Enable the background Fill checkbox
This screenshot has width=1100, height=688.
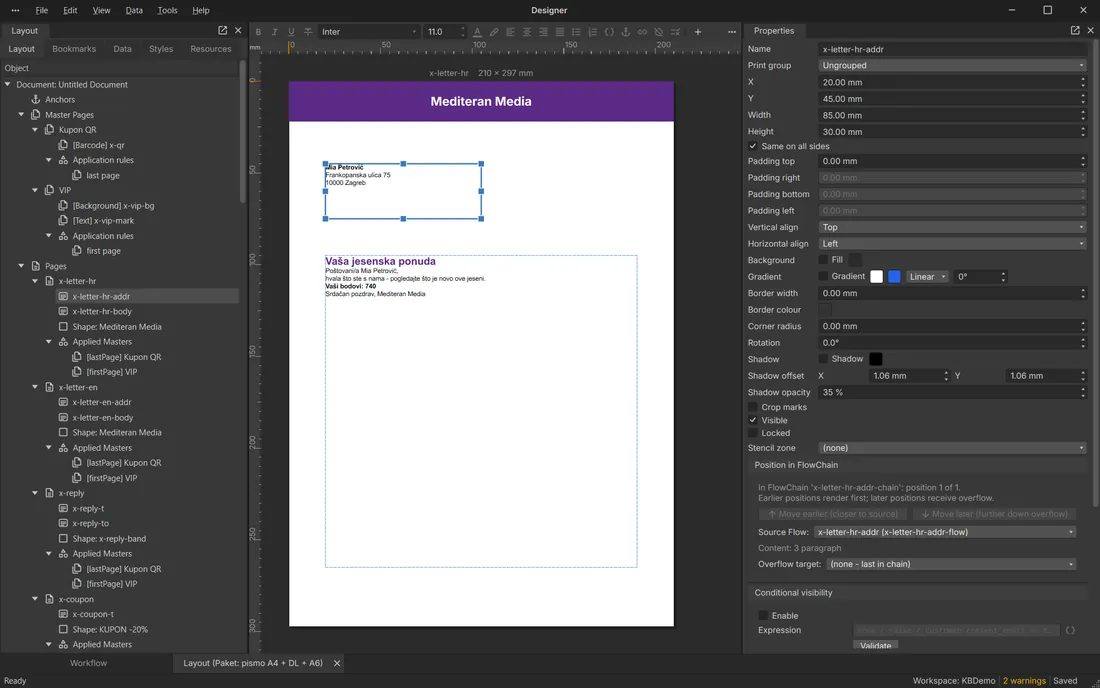[x=823, y=259]
